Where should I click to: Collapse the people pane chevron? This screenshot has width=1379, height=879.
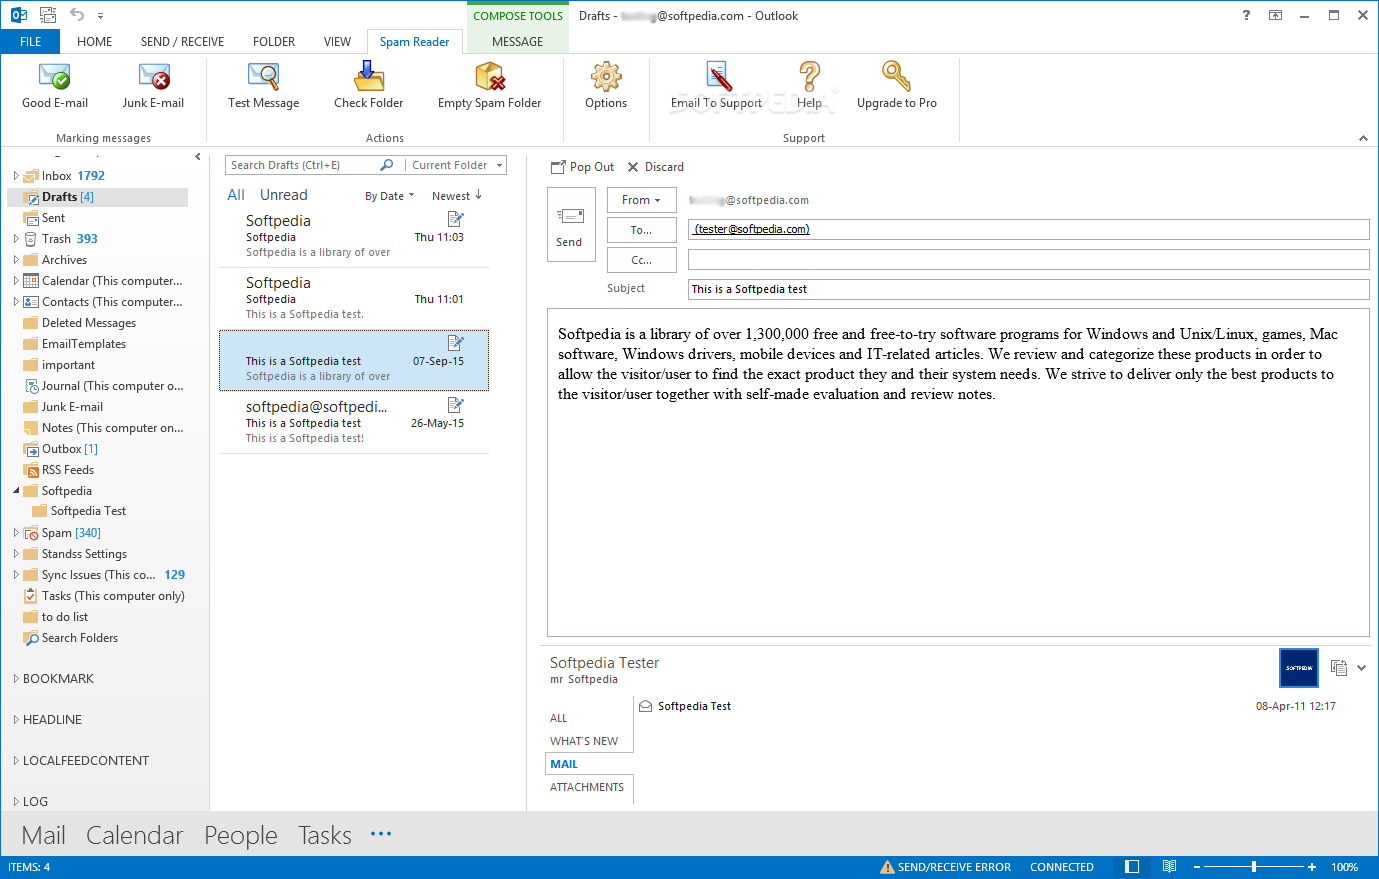click(1361, 668)
